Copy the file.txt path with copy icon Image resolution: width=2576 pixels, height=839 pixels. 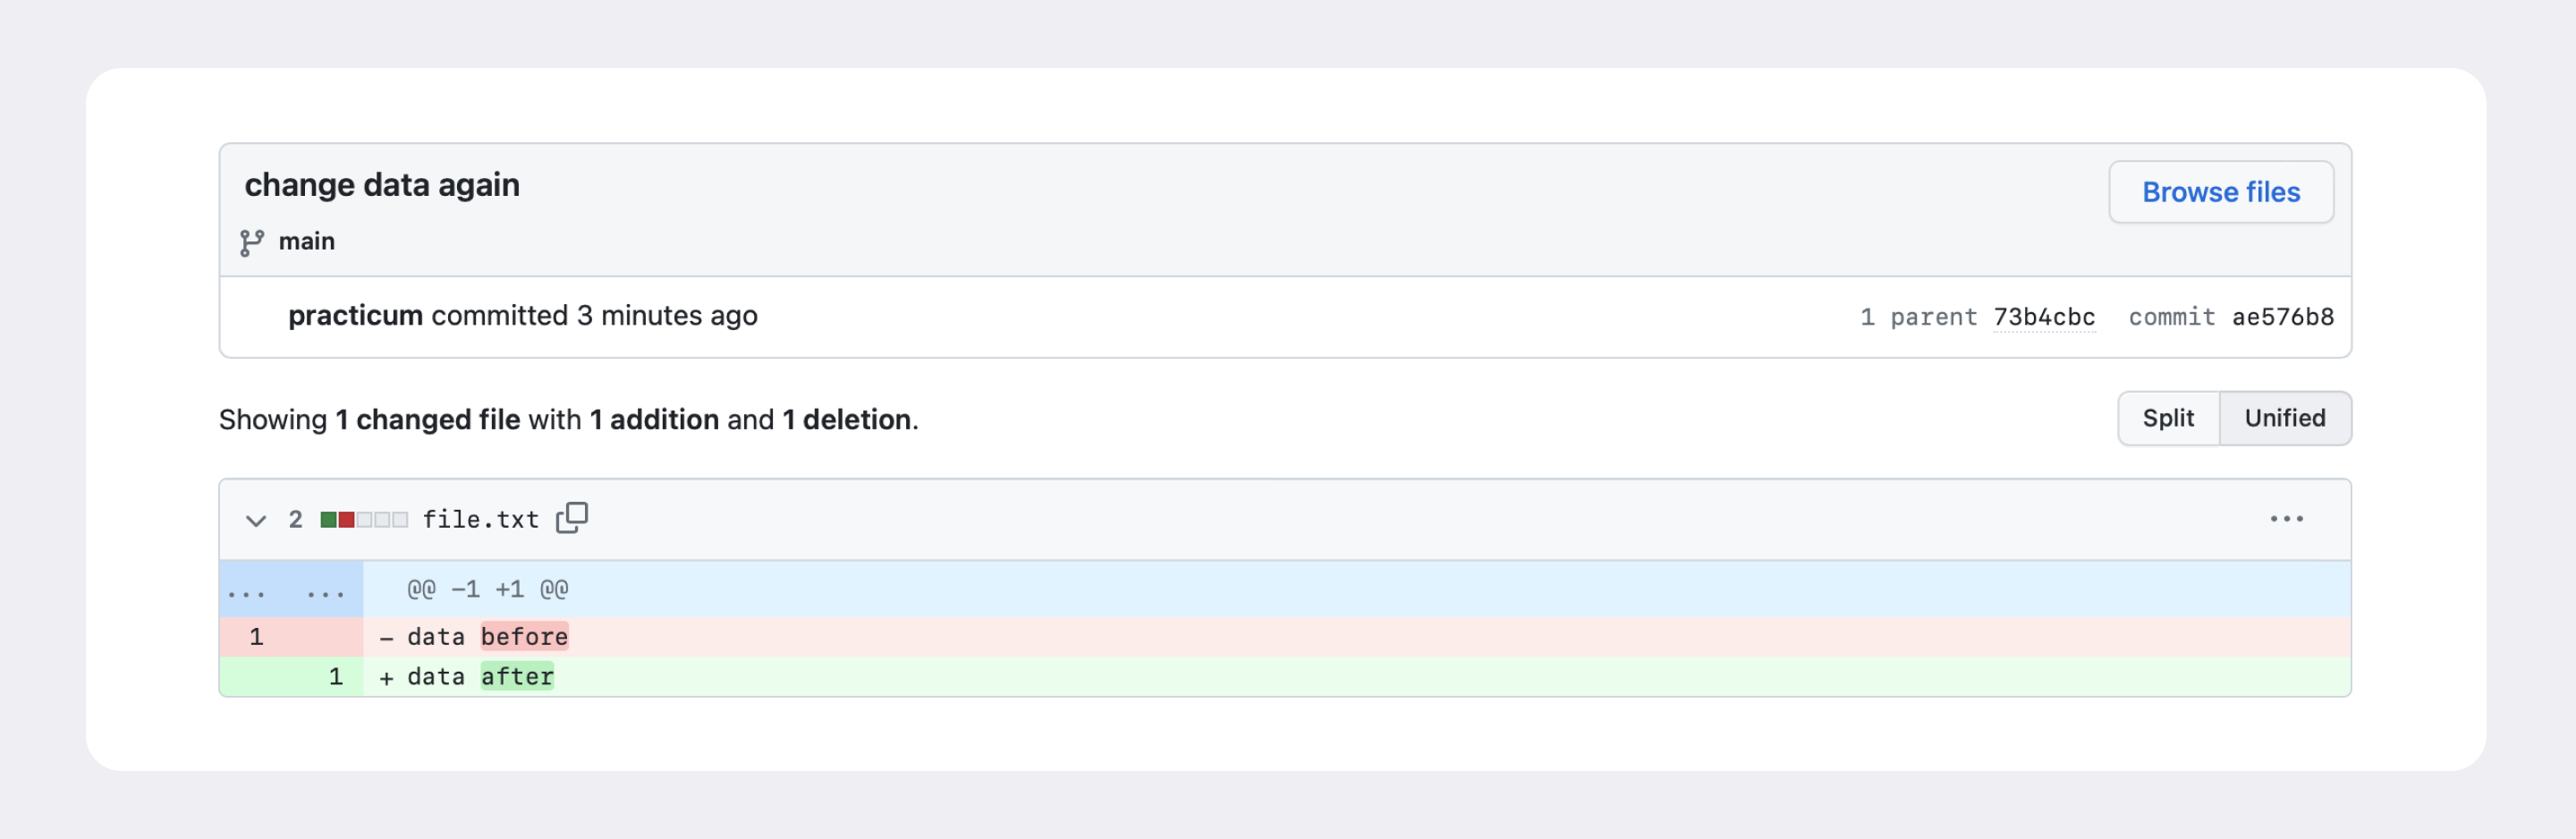pos(572,518)
